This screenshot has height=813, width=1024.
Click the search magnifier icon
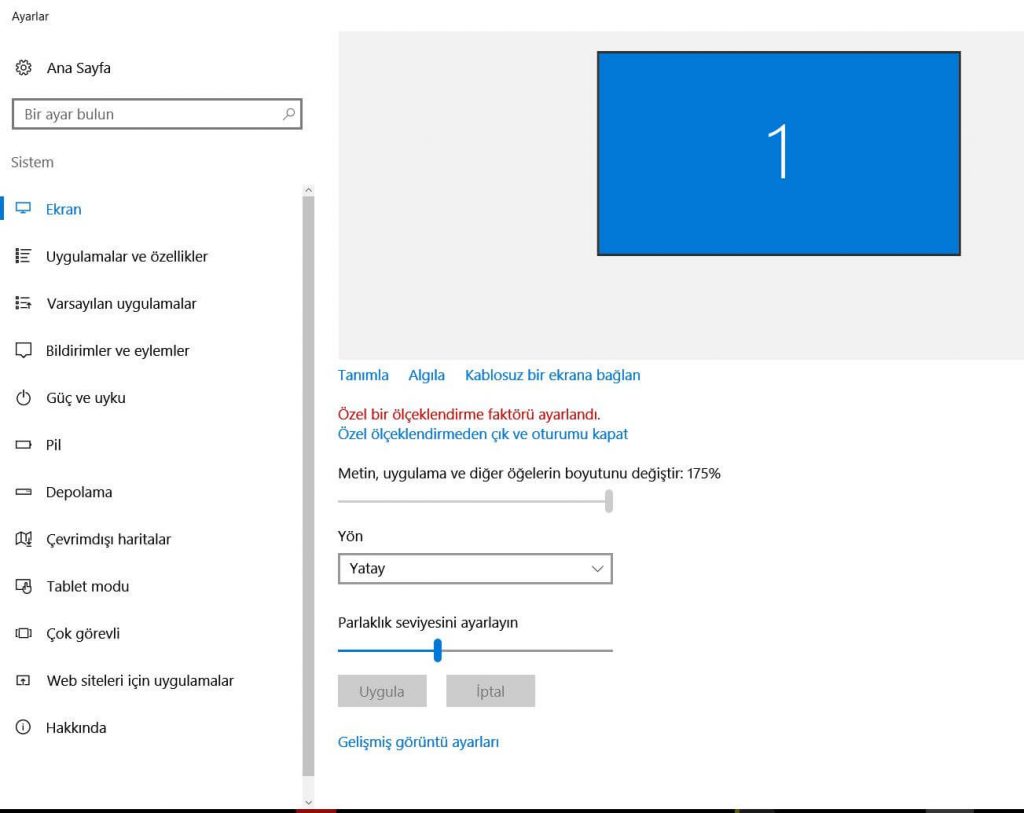[289, 114]
